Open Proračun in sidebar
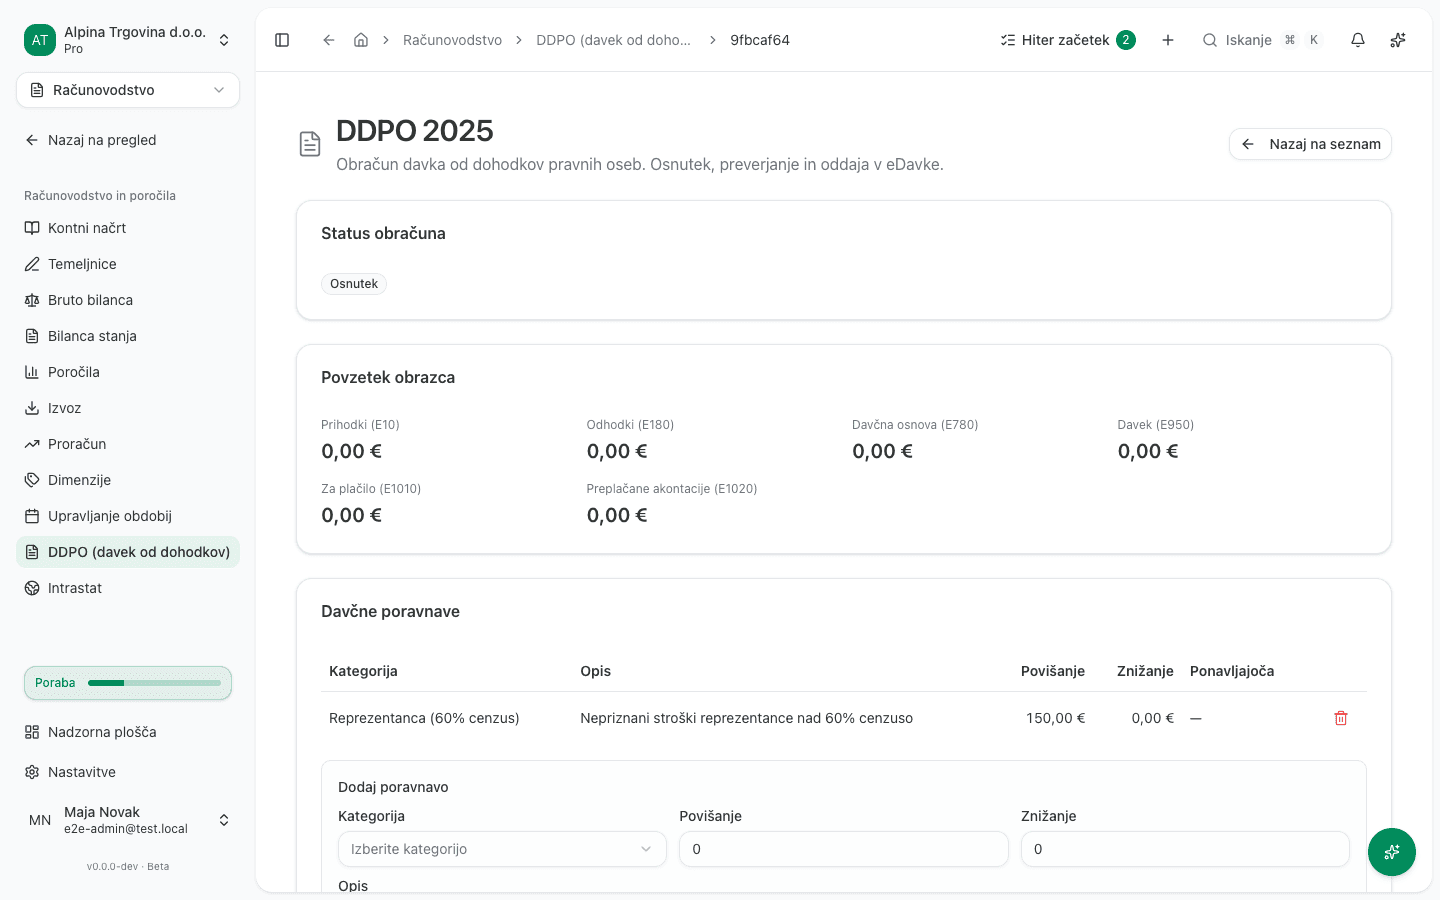 128,444
